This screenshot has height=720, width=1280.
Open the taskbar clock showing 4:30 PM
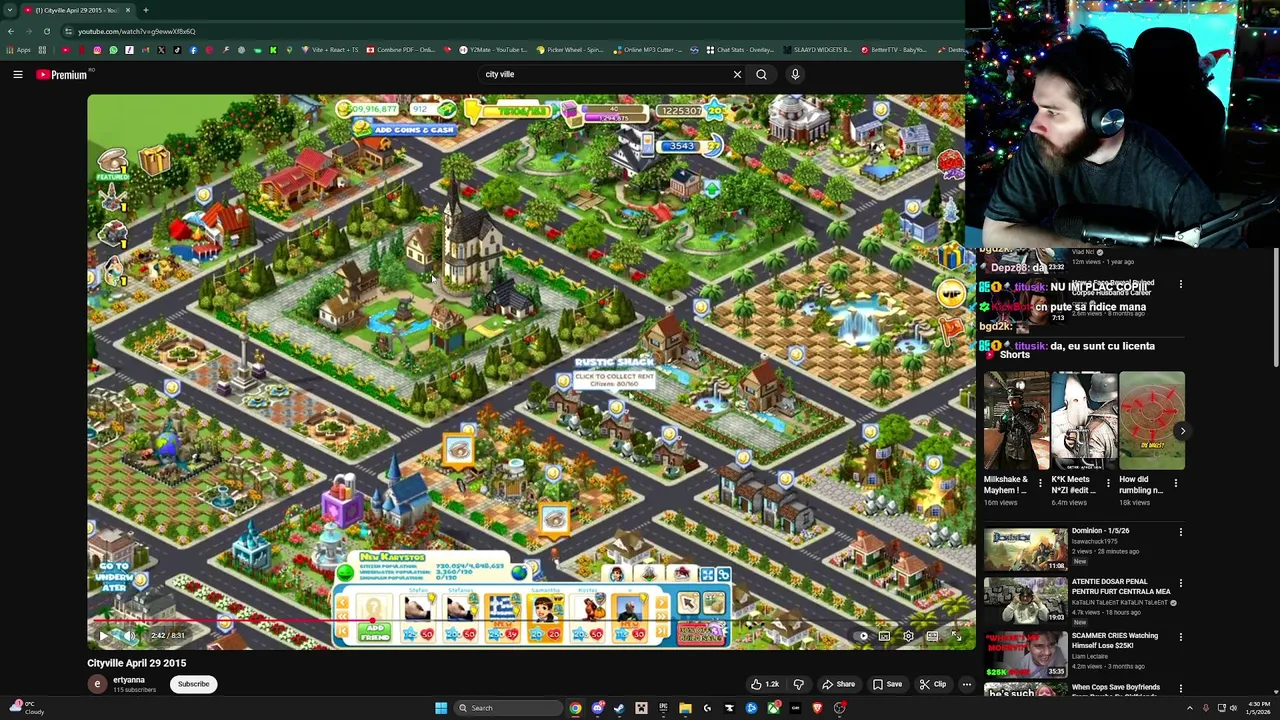click(x=1258, y=708)
